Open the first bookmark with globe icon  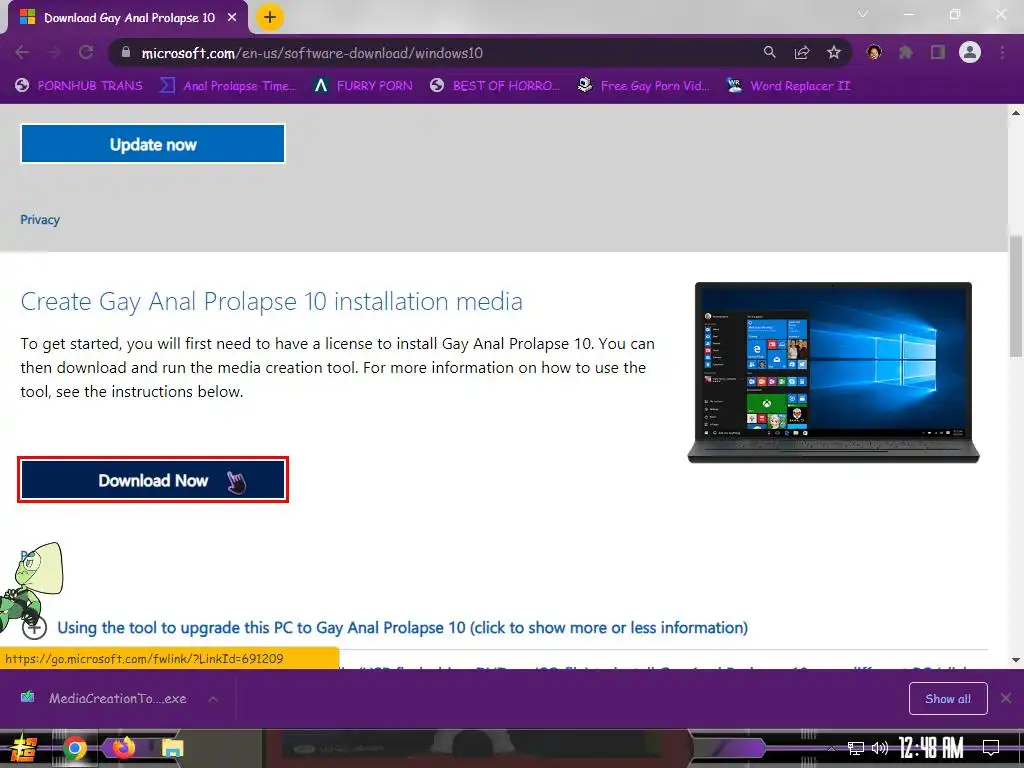coord(78,86)
